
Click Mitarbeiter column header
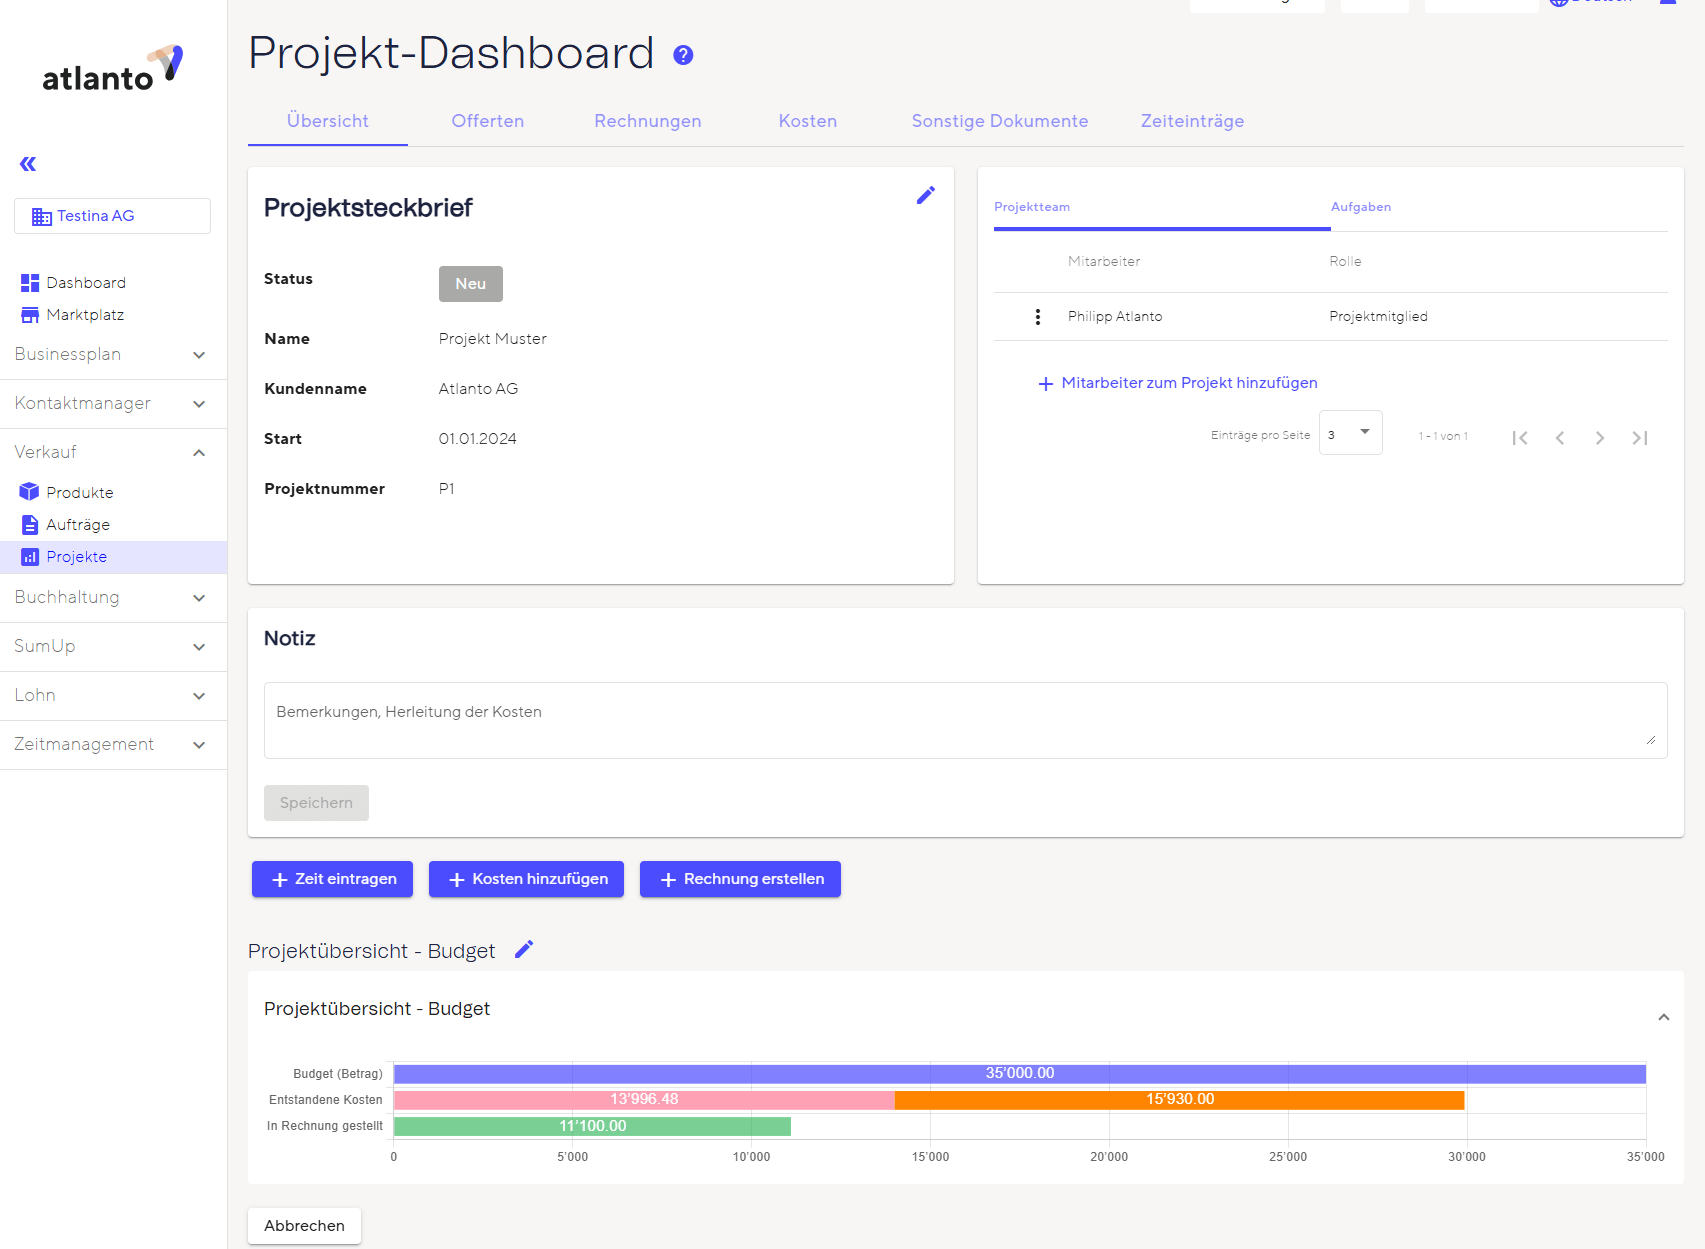pyautogui.click(x=1104, y=262)
